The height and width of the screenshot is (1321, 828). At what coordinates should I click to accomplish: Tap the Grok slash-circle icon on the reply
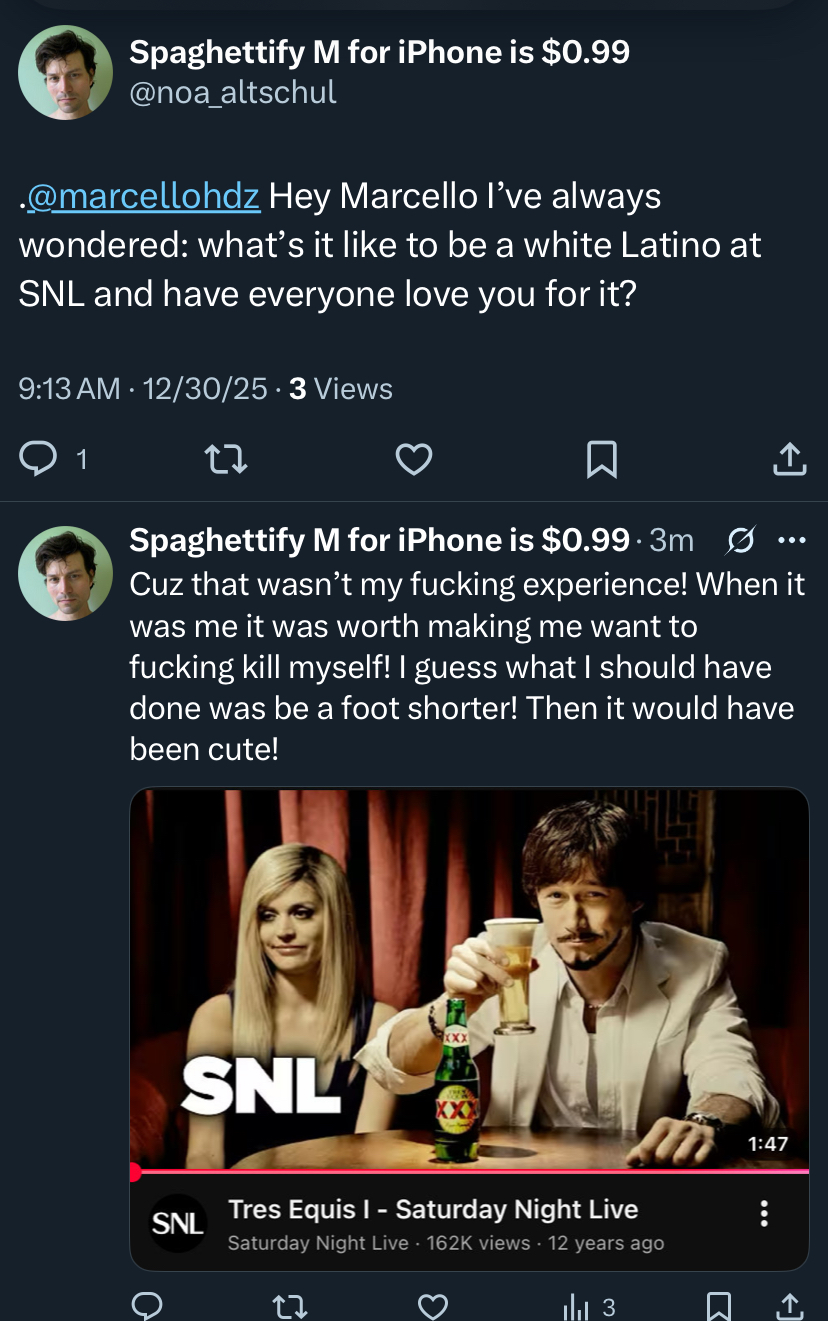[740, 541]
